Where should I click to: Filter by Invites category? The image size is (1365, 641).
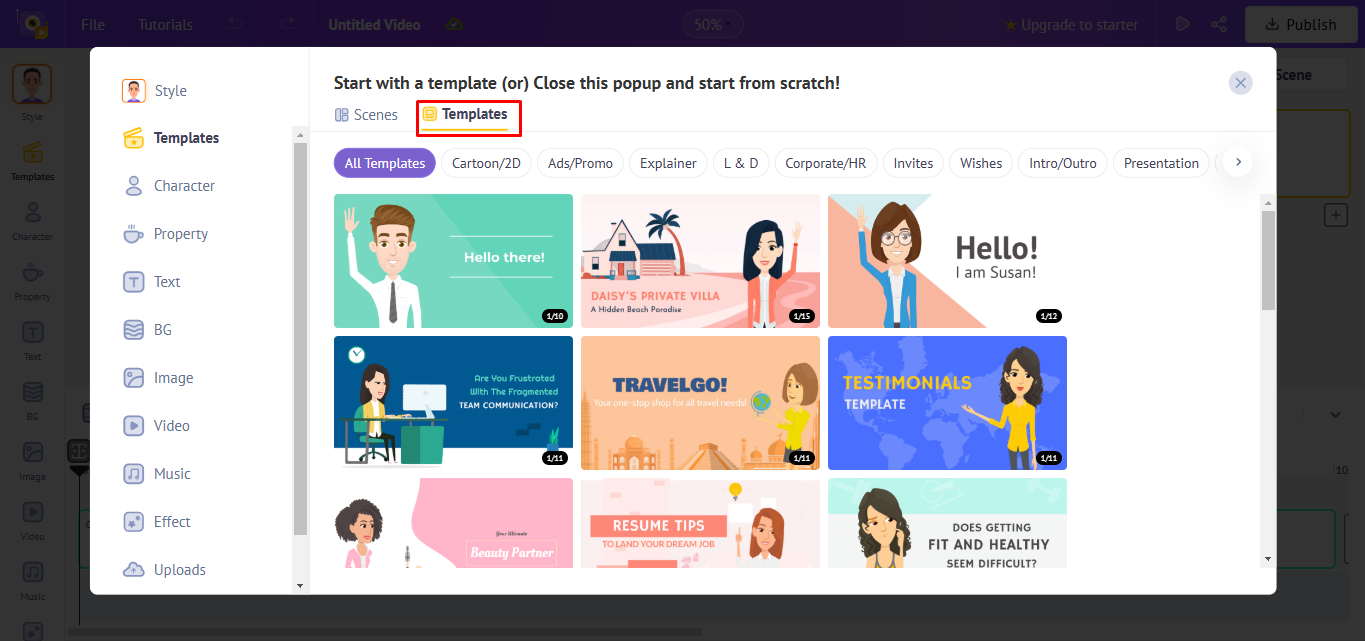coord(913,163)
